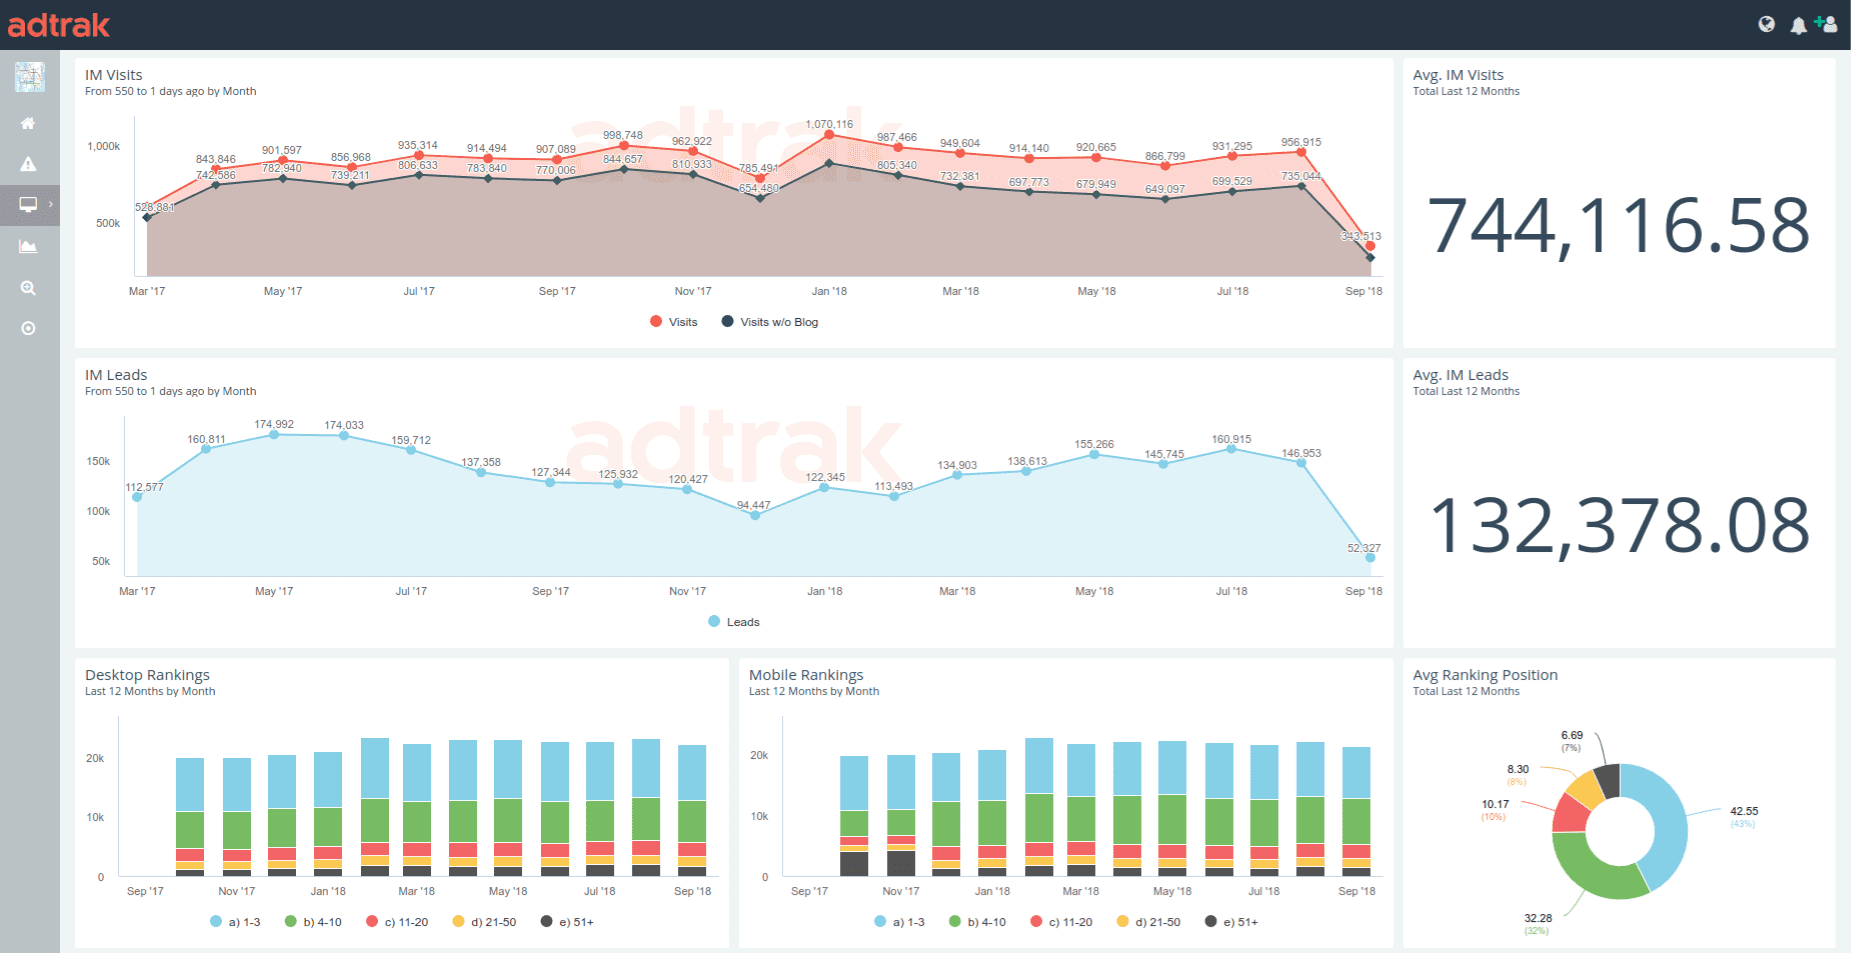Click the IM Leads panel title
This screenshot has height=953, width=1851.
(116, 375)
